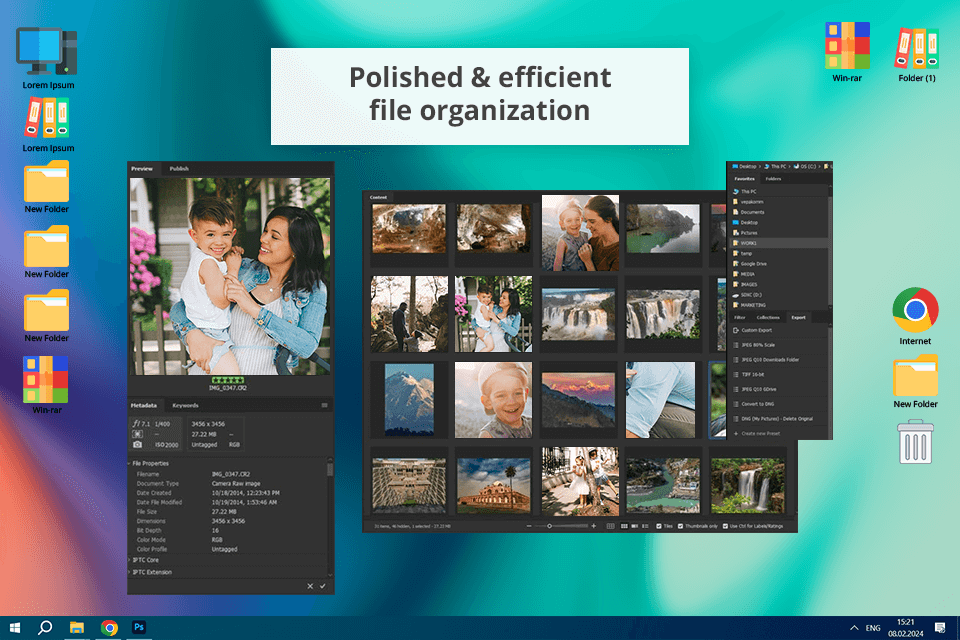Switch to the Keywords tab

point(185,406)
